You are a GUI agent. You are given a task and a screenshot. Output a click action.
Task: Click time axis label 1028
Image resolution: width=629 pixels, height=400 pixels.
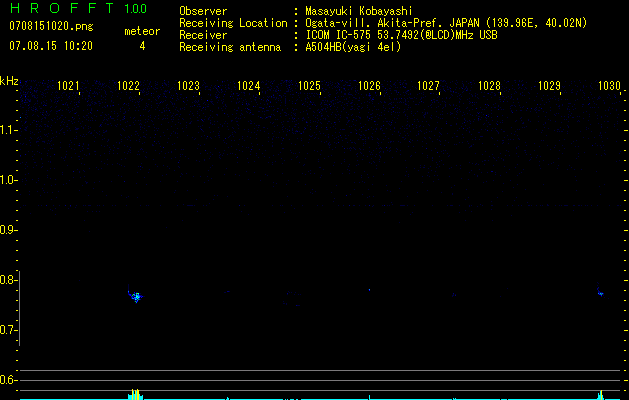coord(489,86)
